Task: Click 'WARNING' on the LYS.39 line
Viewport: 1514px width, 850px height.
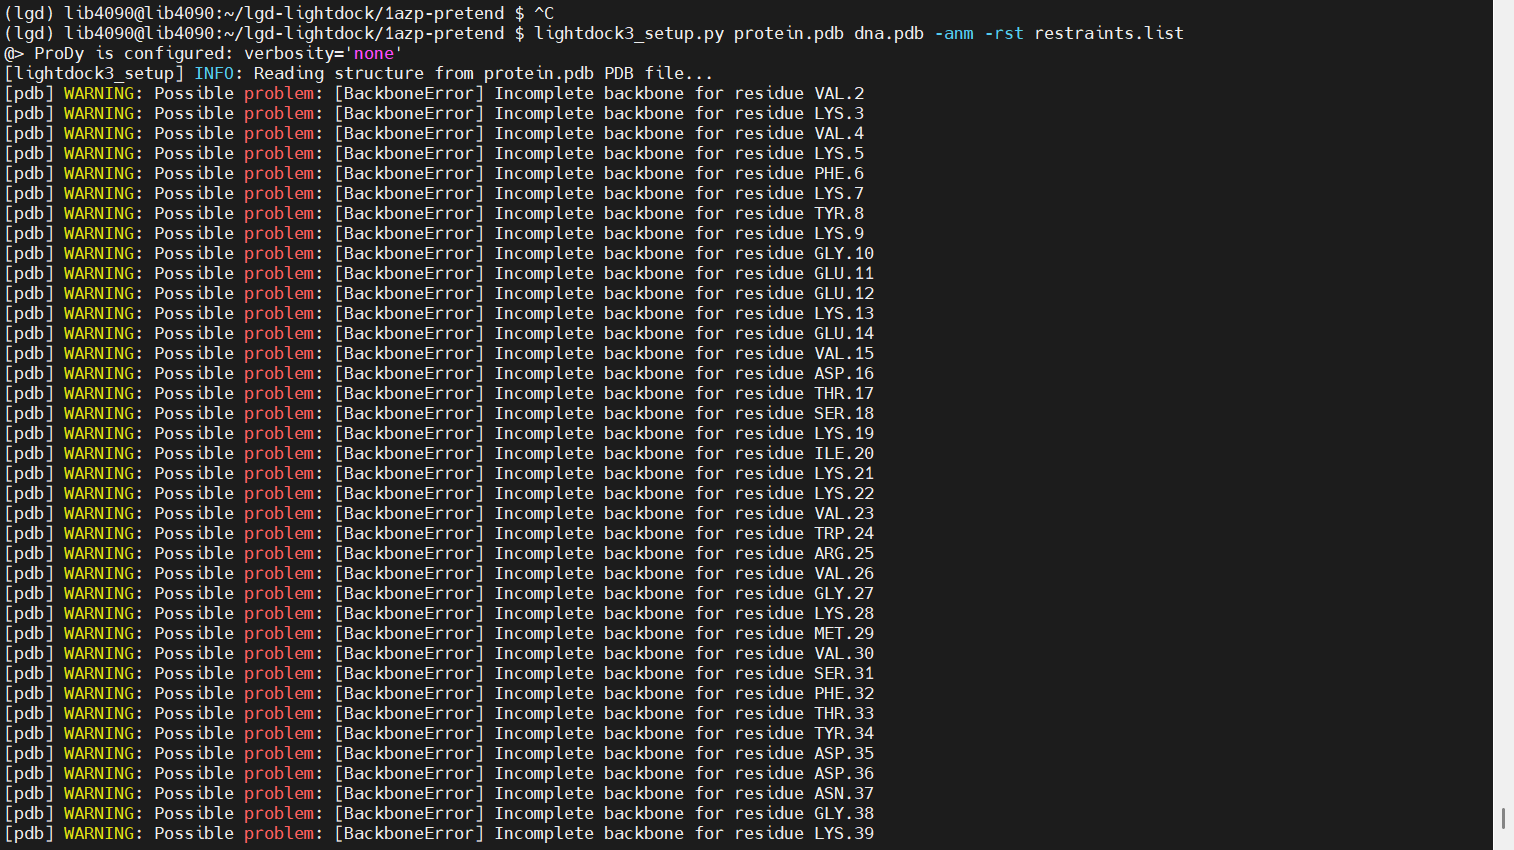Action: coord(99,833)
